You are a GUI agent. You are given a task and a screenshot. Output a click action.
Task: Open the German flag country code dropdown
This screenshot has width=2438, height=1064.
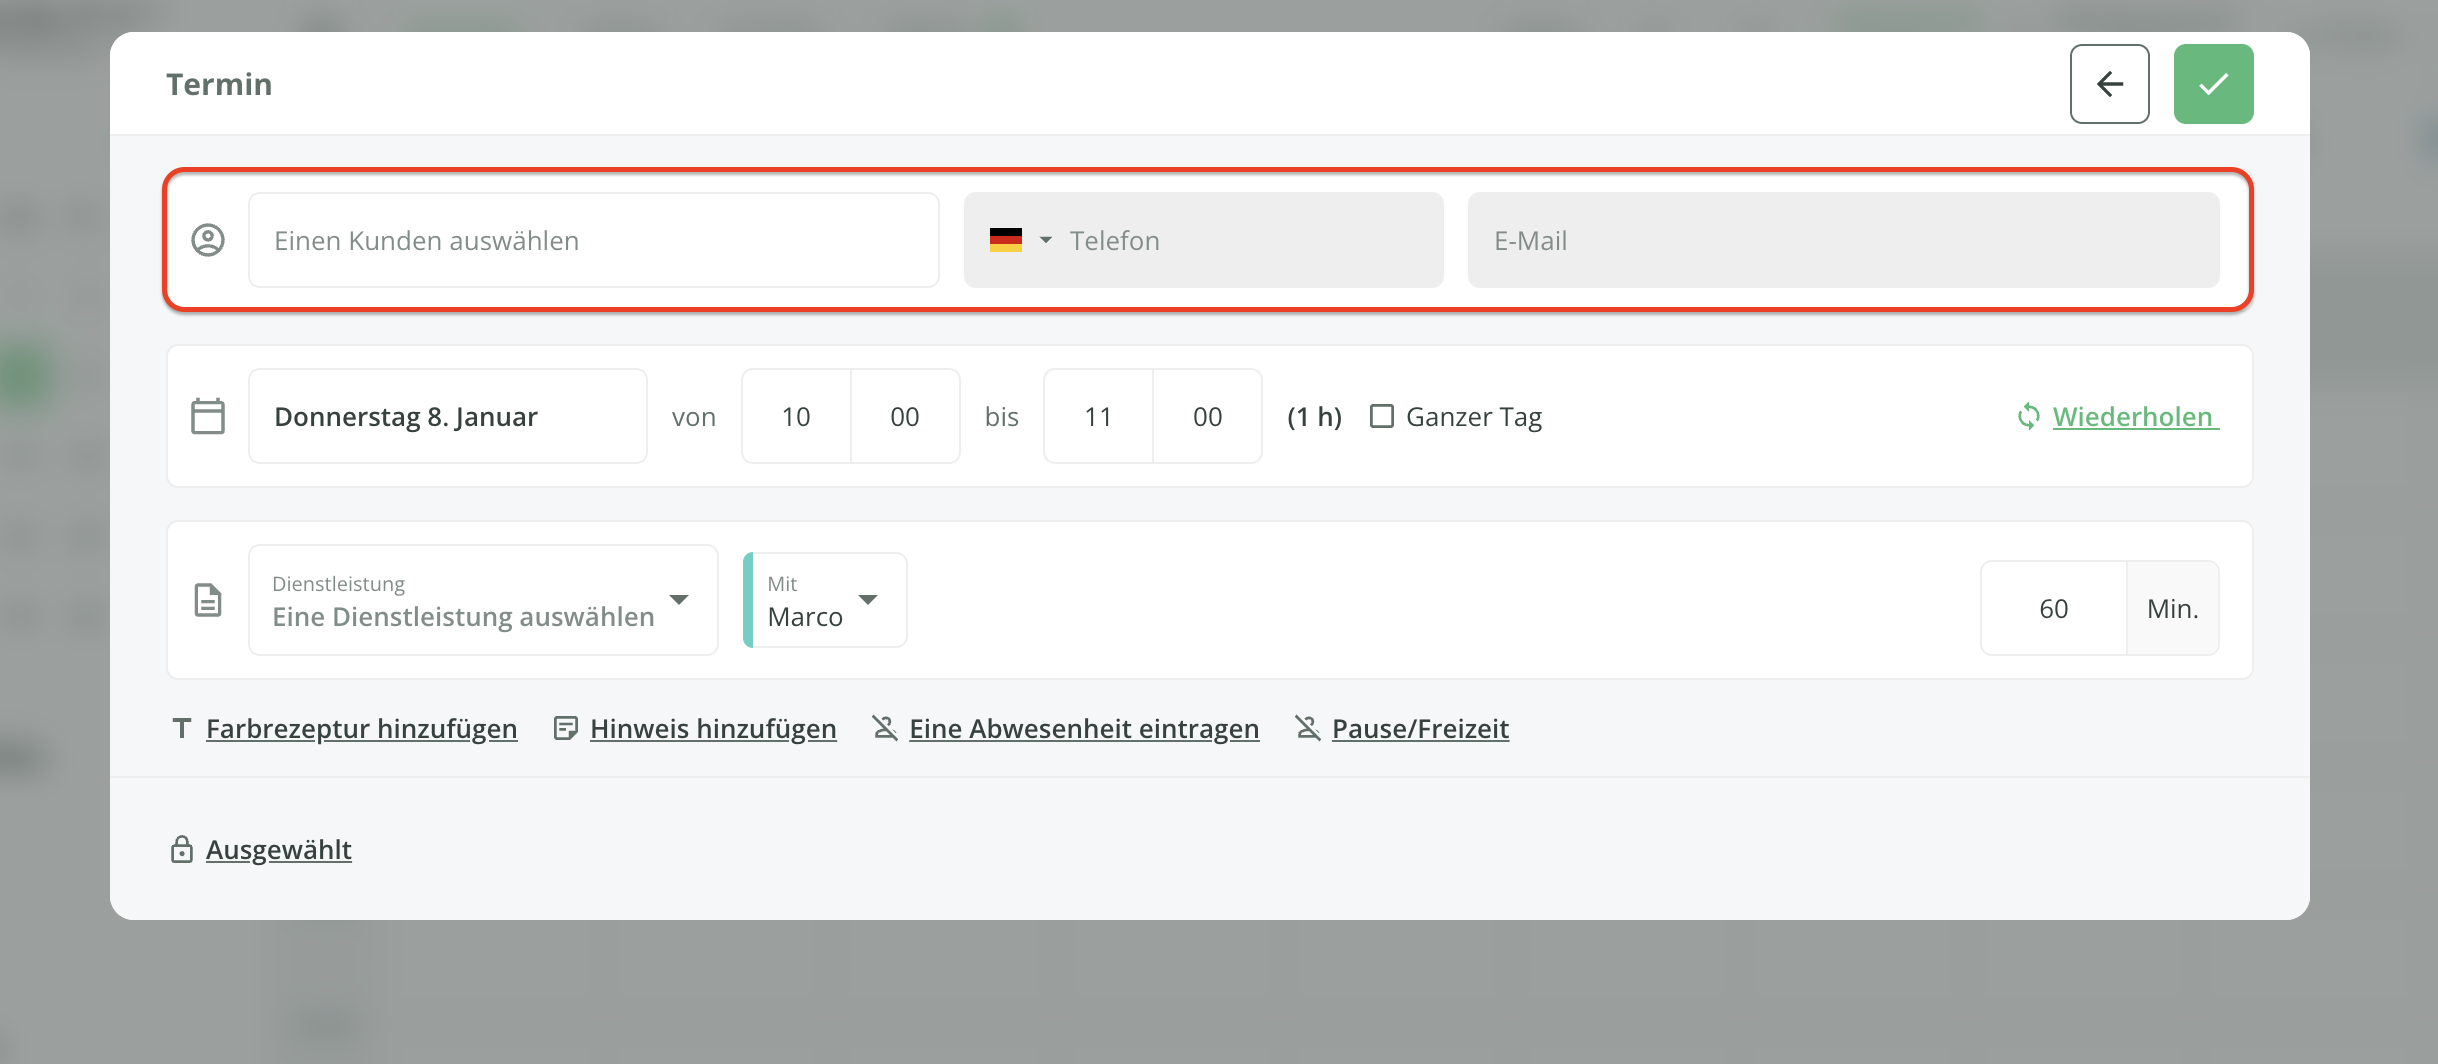pos(1020,240)
